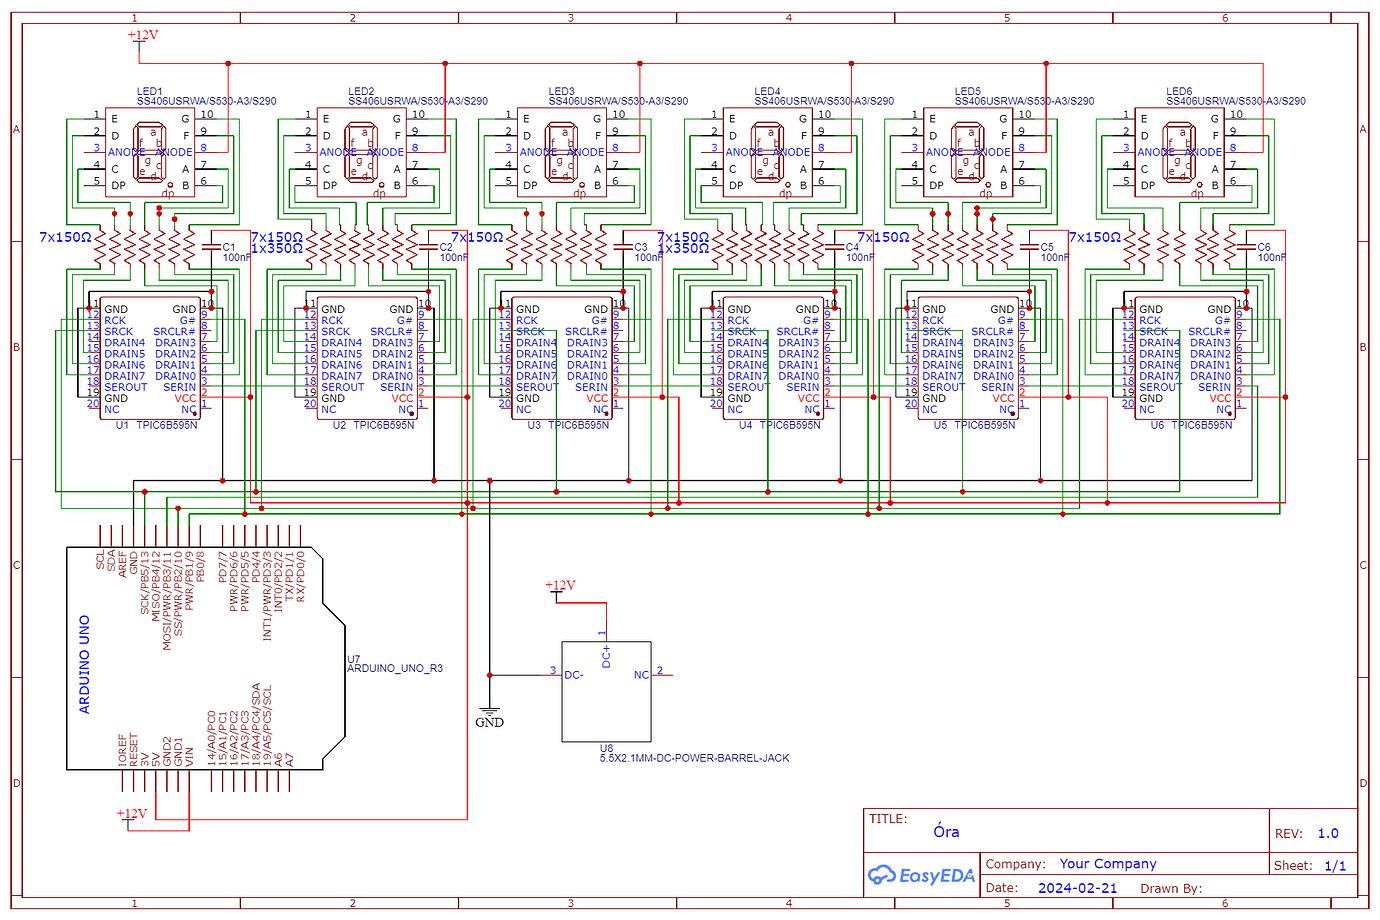The height and width of the screenshot is (920, 1380).
Task: Select the Your Company name text
Action: [1110, 863]
